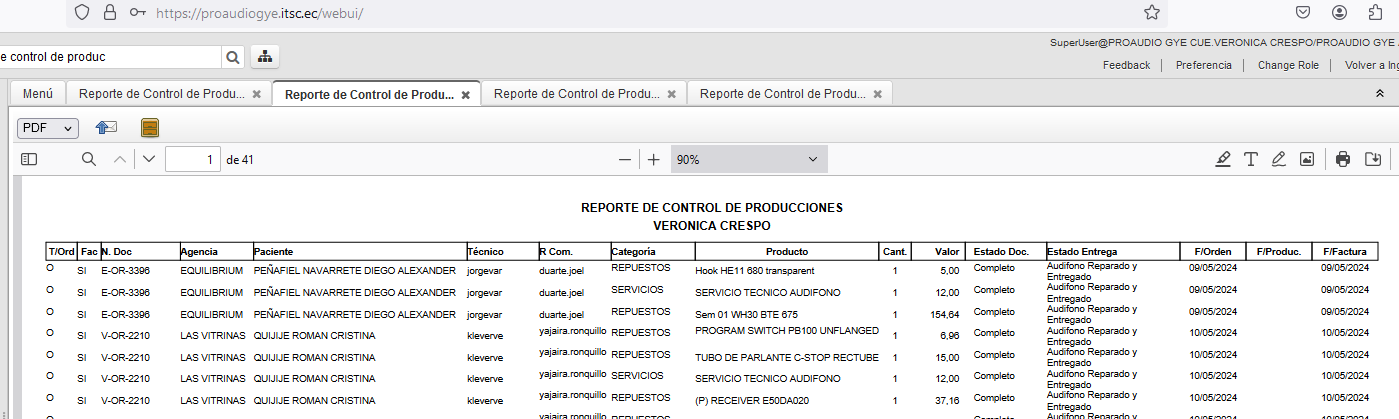
Task: Click the page number input field
Action: click(x=192, y=159)
